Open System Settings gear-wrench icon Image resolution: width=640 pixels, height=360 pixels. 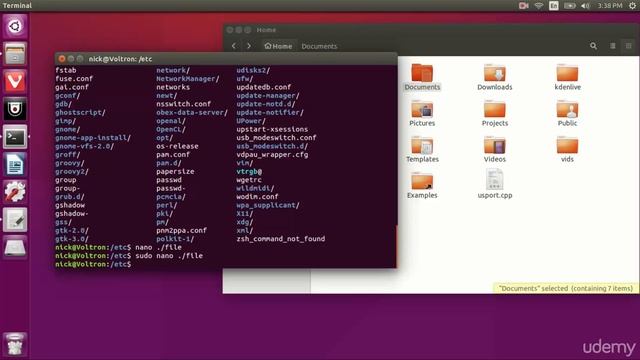[15, 192]
